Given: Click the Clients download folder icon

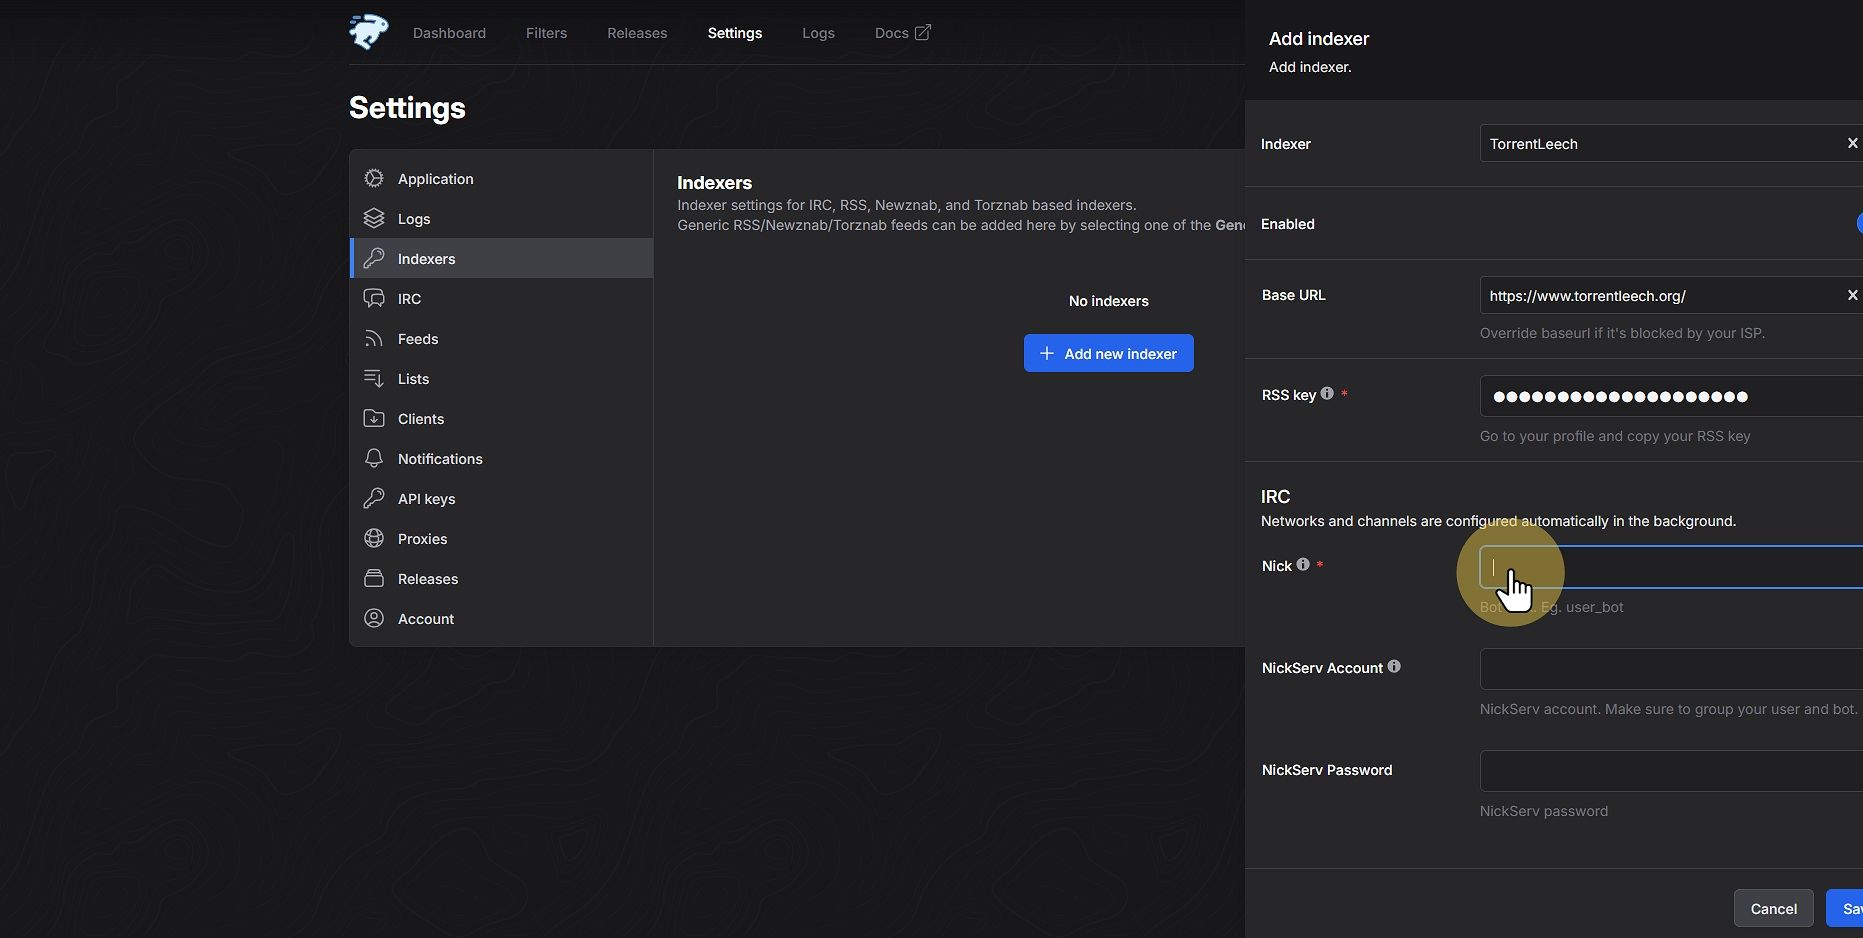Looking at the screenshot, I should (x=374, y=418).
